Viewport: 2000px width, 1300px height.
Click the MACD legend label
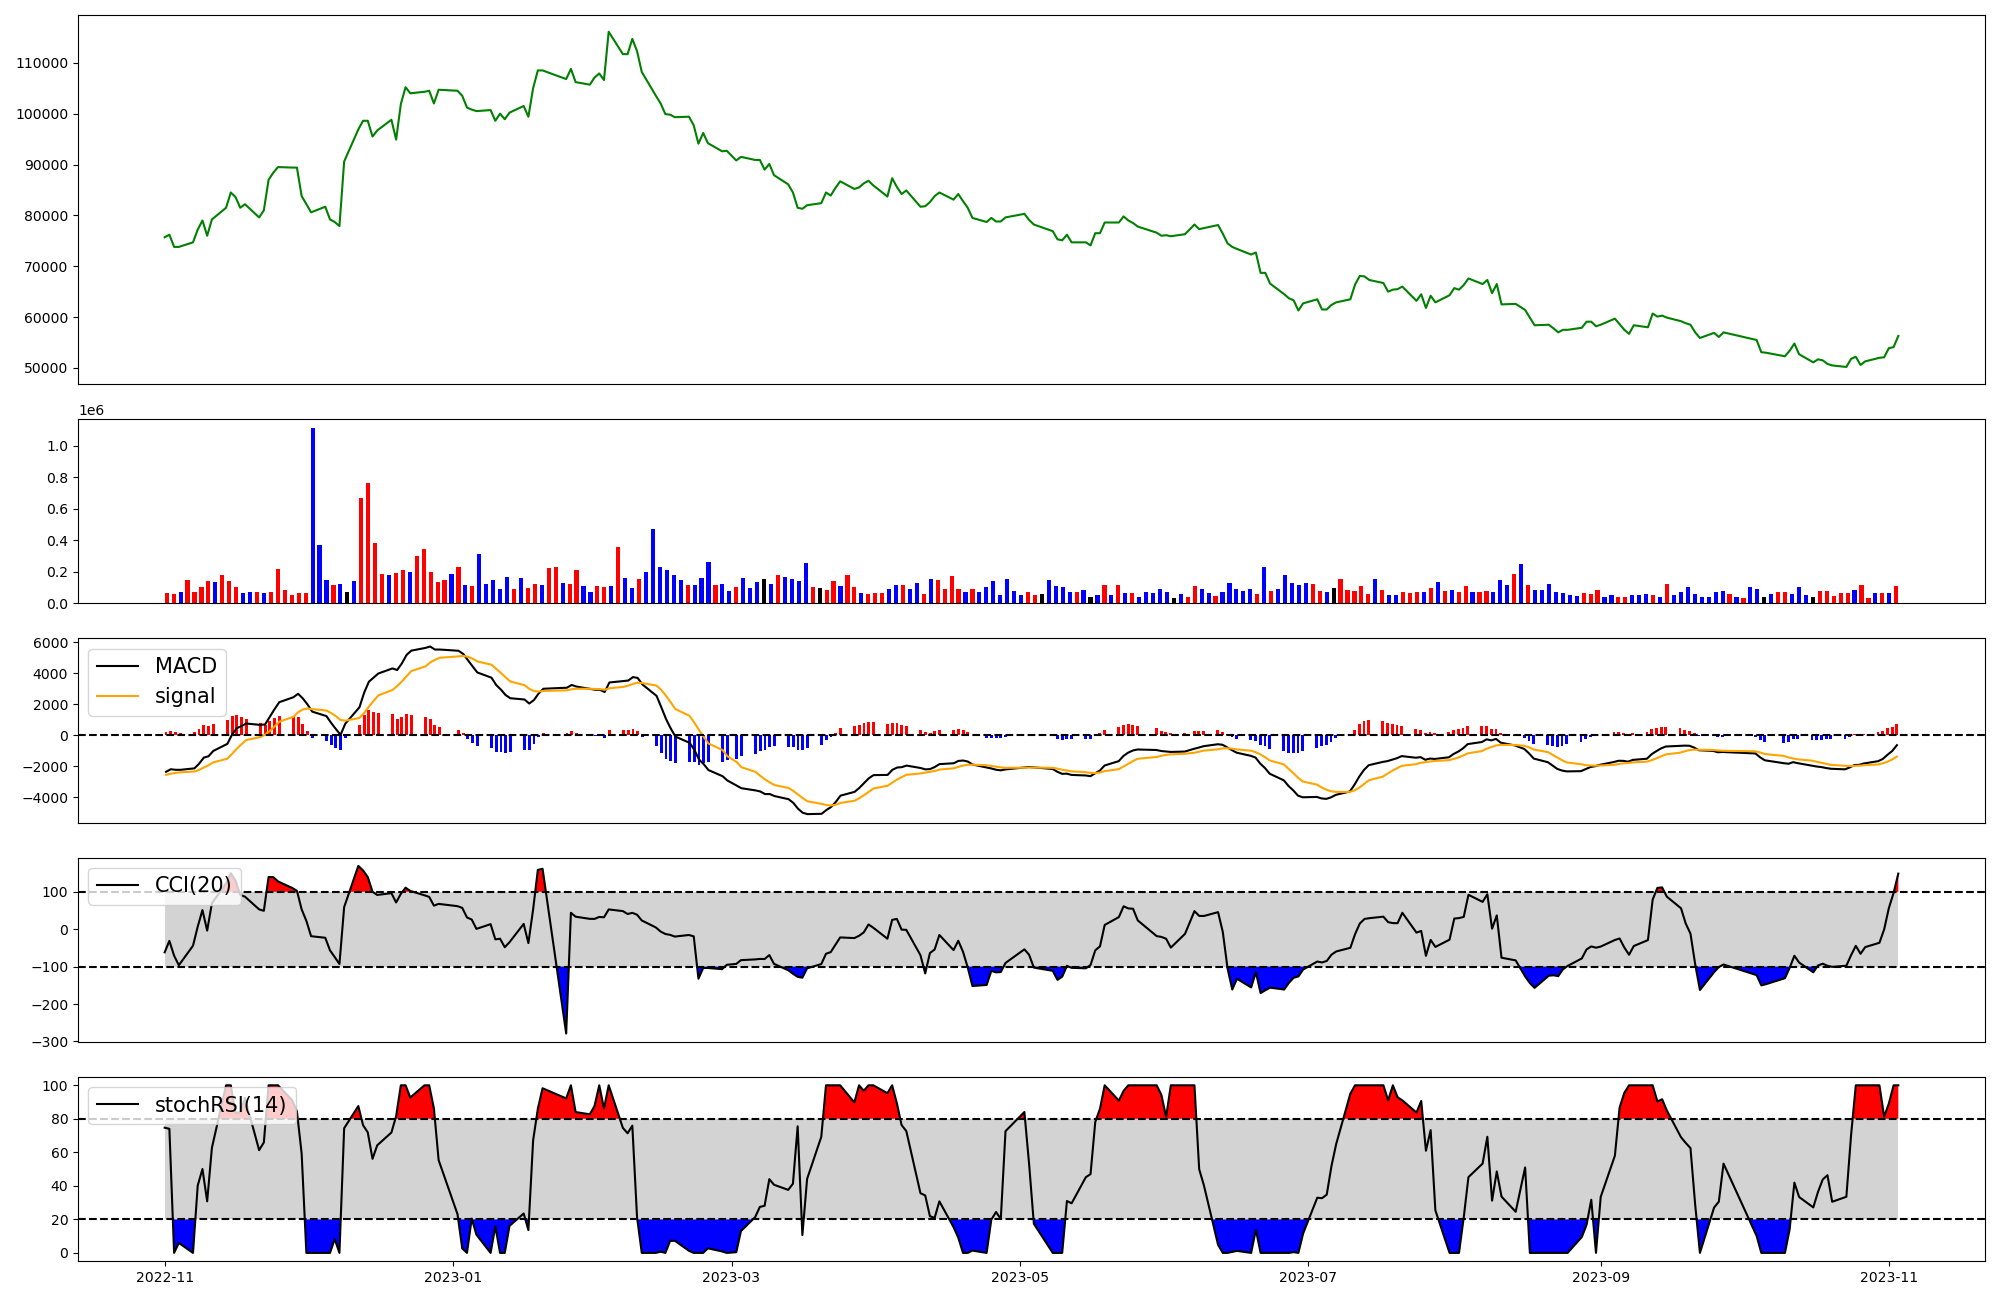(x=185, y=666)
